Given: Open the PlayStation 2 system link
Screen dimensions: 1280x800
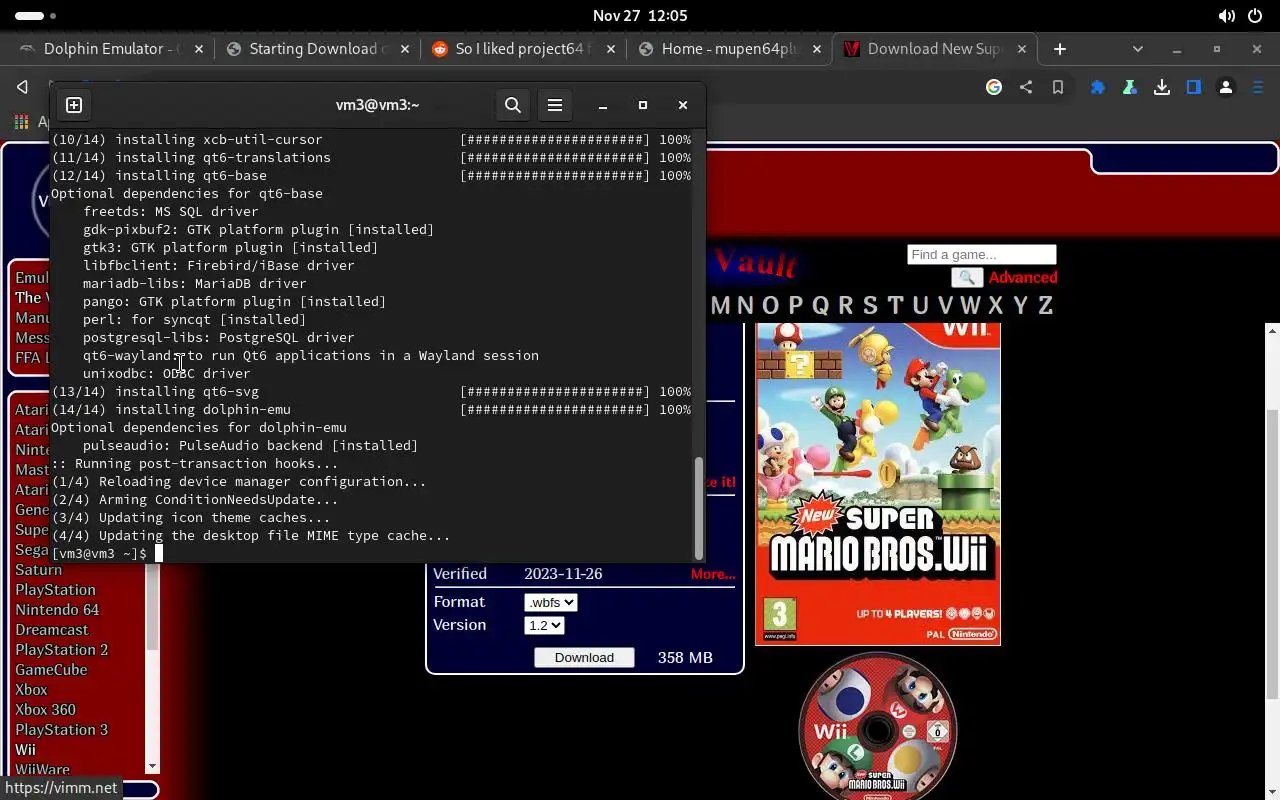Looking at the screenshot, I should (x=62, y=650).
